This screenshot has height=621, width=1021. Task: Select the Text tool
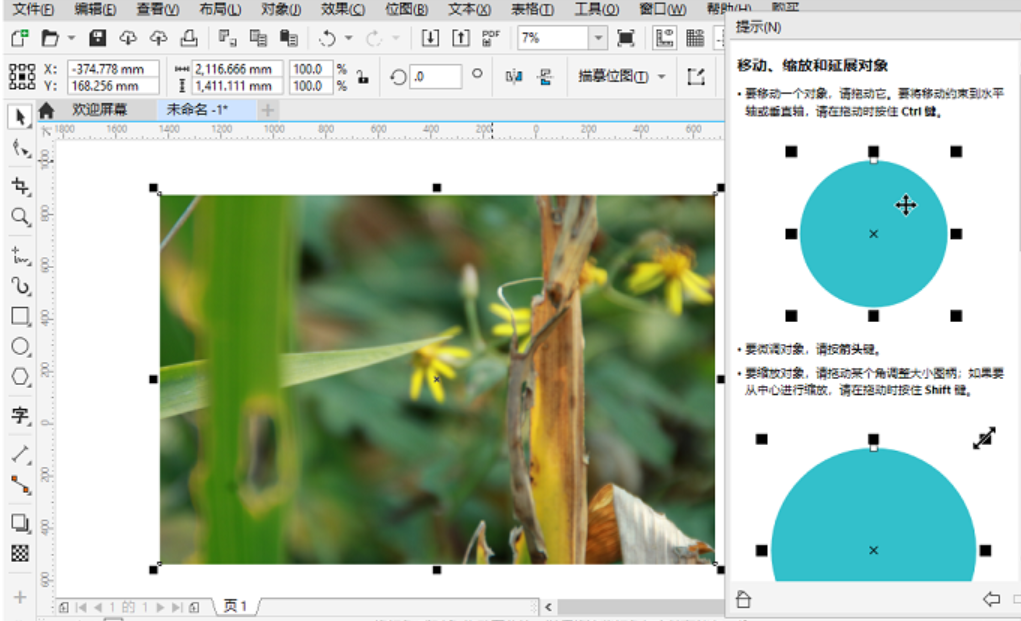click(x=20, y=415)
